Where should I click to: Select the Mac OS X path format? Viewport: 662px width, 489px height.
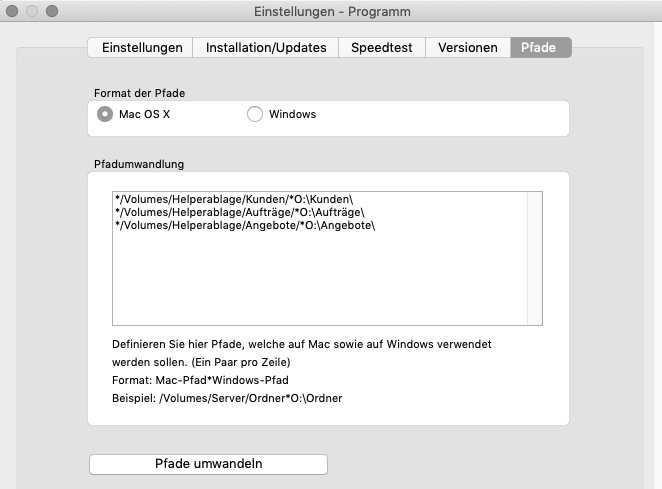(x=105, y=114)
